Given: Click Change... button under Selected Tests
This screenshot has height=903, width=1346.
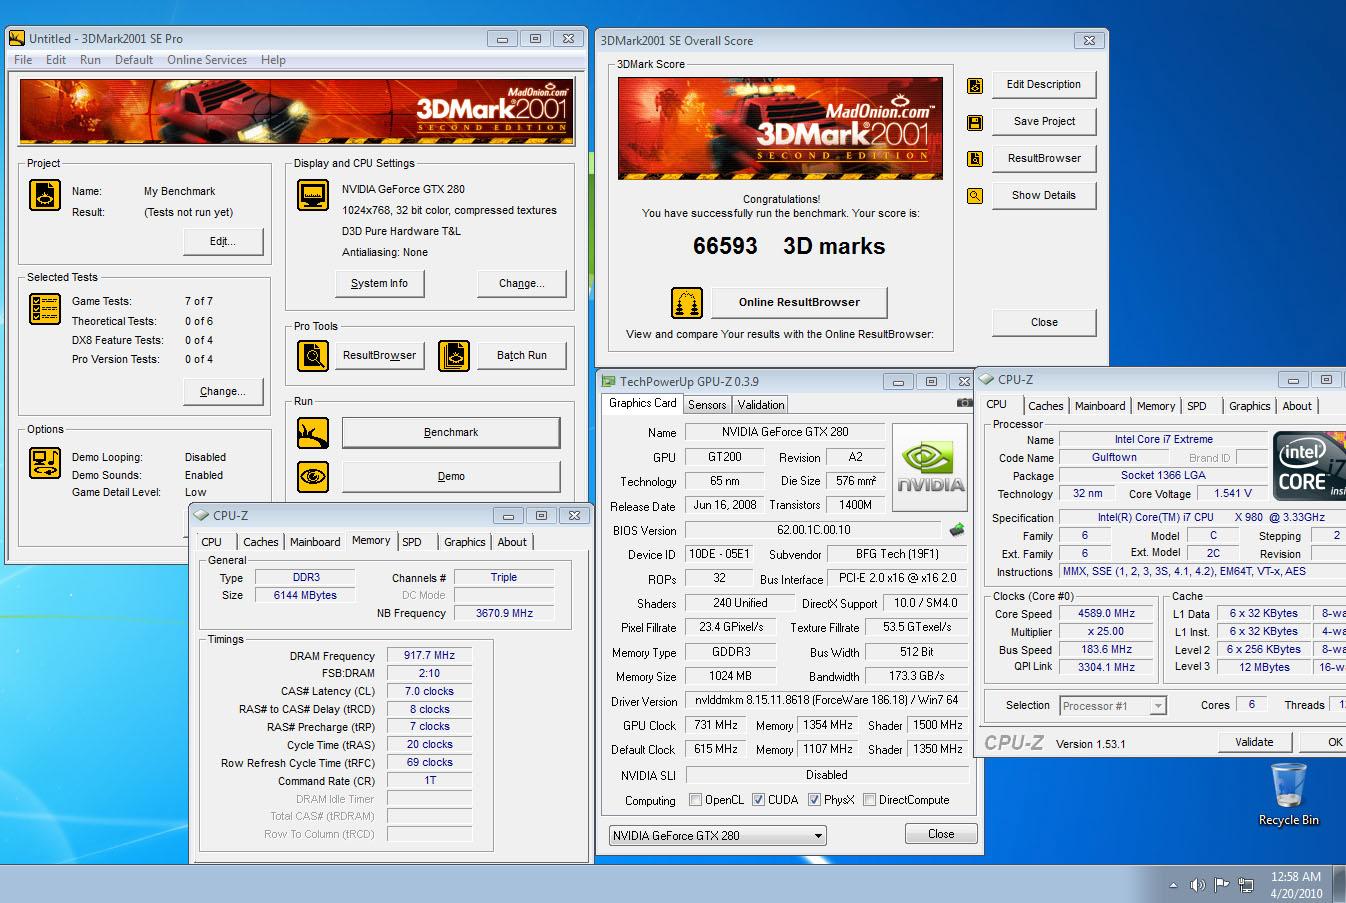Looking at the screenshot, I should coord(223,391).
